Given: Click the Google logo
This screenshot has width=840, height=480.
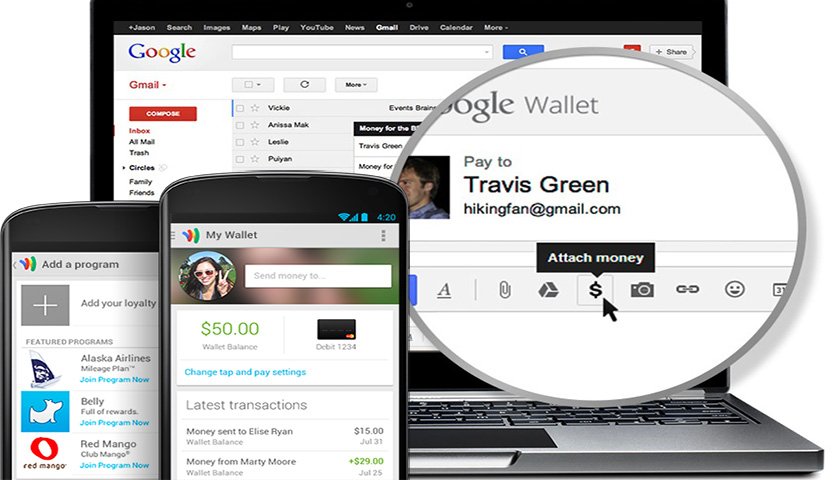Looking at the screenshot, I should point(162,52).
